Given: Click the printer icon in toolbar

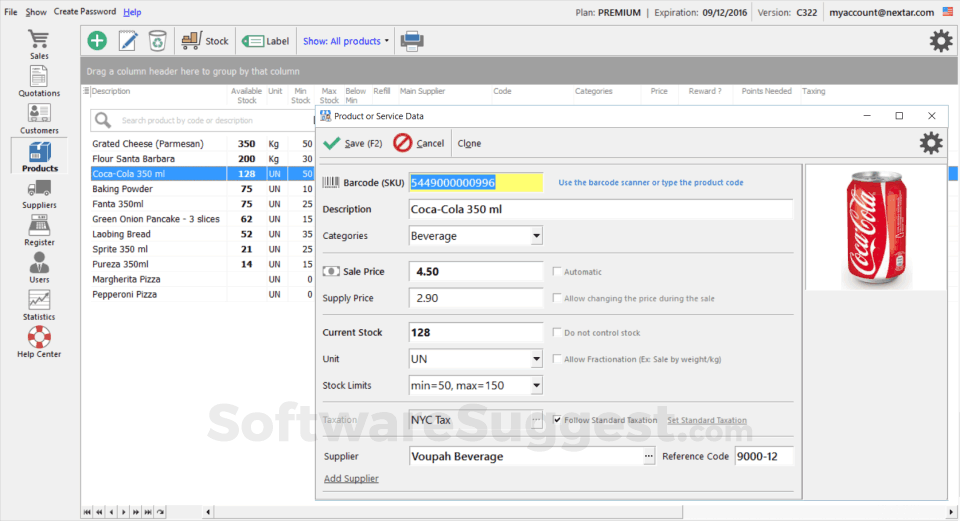Looking at the screenshot, I should [411, 41].
